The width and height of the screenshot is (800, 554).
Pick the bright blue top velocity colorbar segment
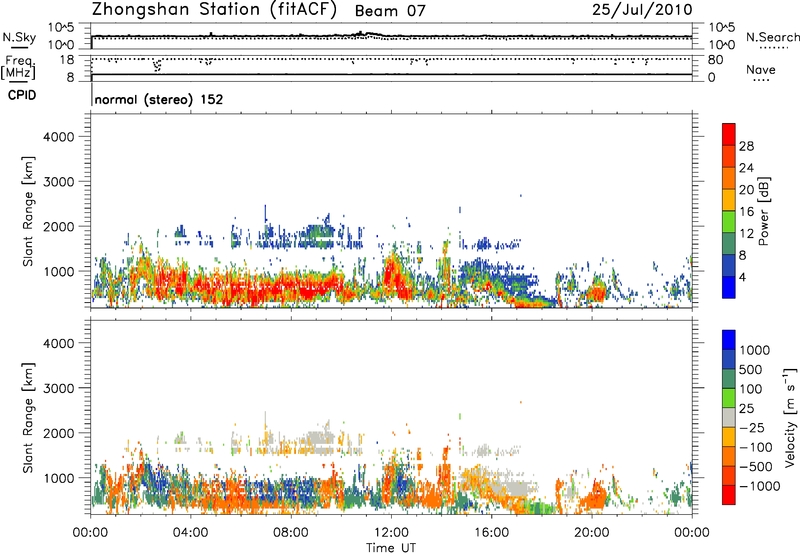[729, 340]
